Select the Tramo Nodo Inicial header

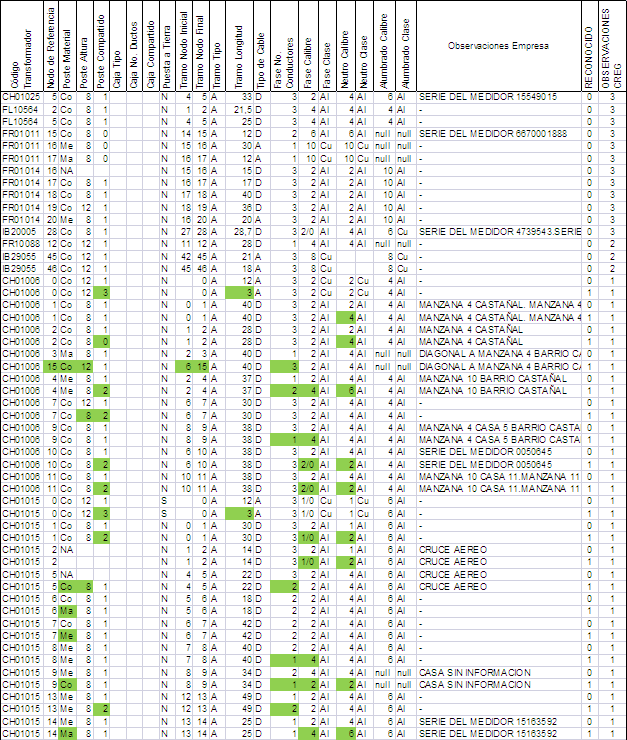tap(183, 46)
